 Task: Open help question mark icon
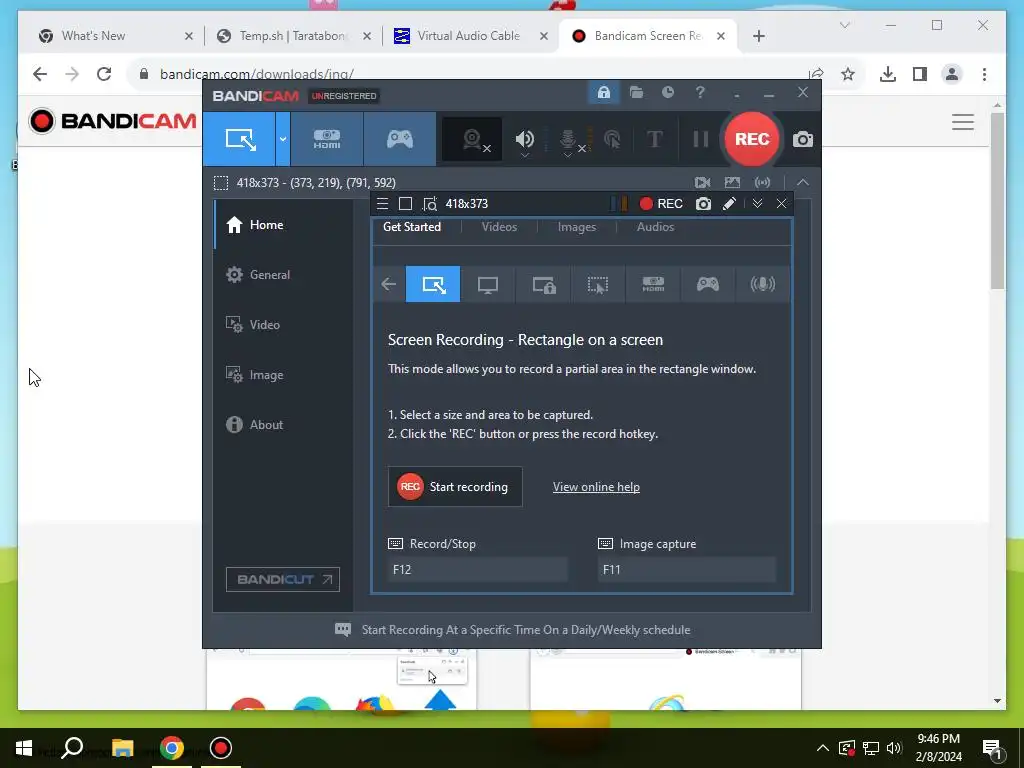tap(700, 93)
